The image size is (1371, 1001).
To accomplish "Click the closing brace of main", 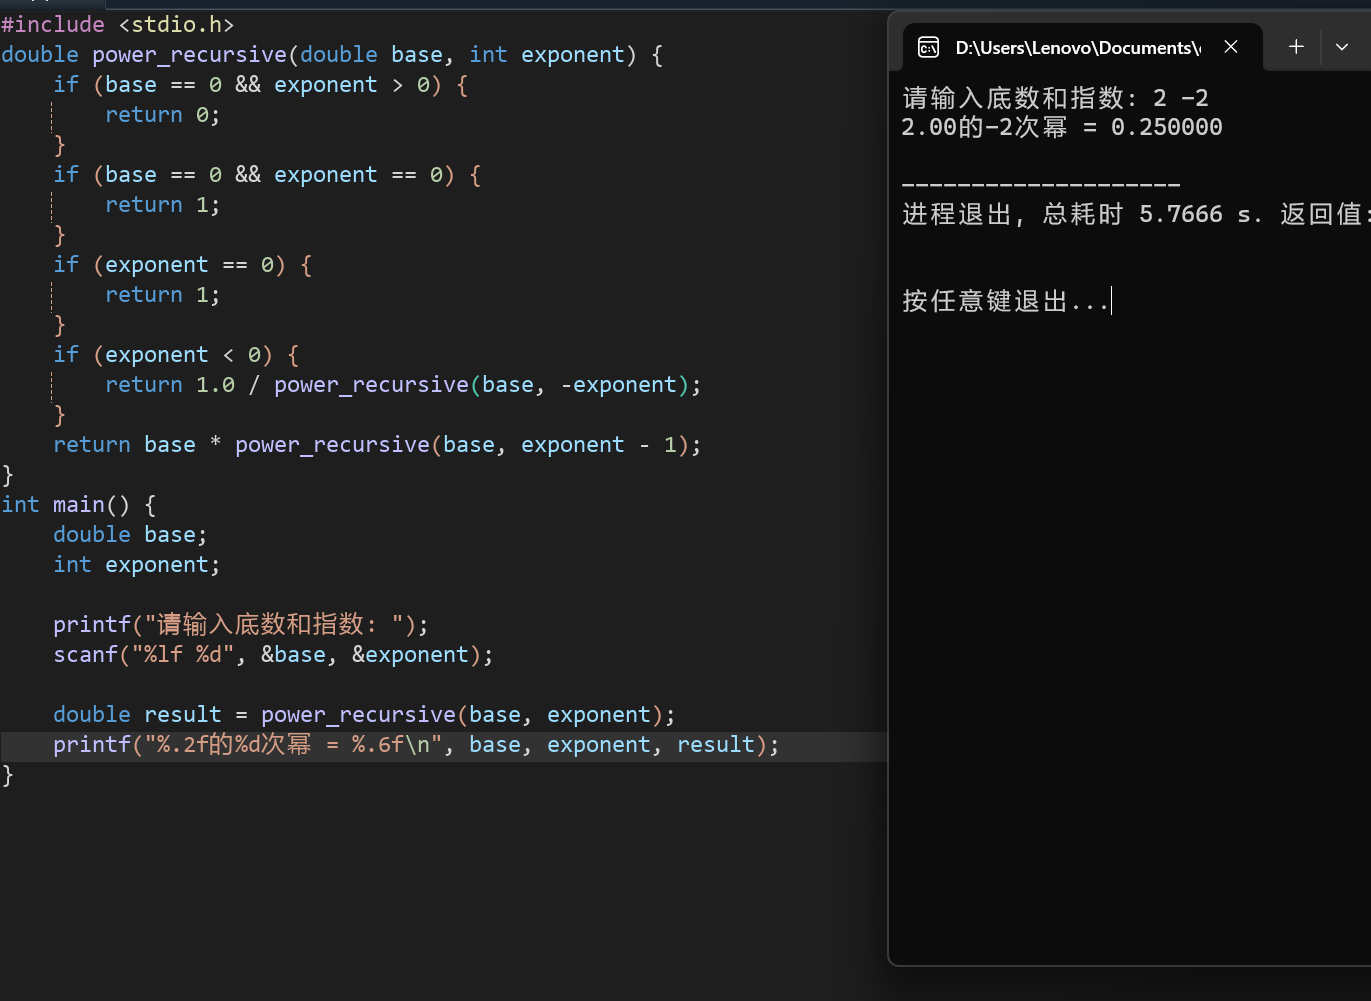I will click(x=6, y=774).
